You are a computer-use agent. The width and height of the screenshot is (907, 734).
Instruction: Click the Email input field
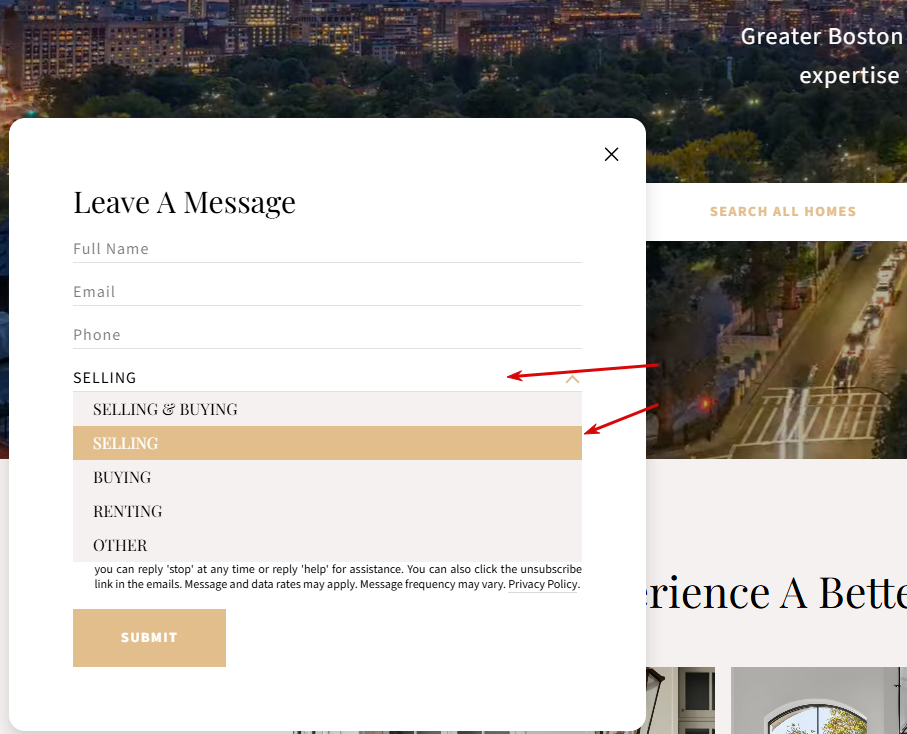[x=327, y=292]
